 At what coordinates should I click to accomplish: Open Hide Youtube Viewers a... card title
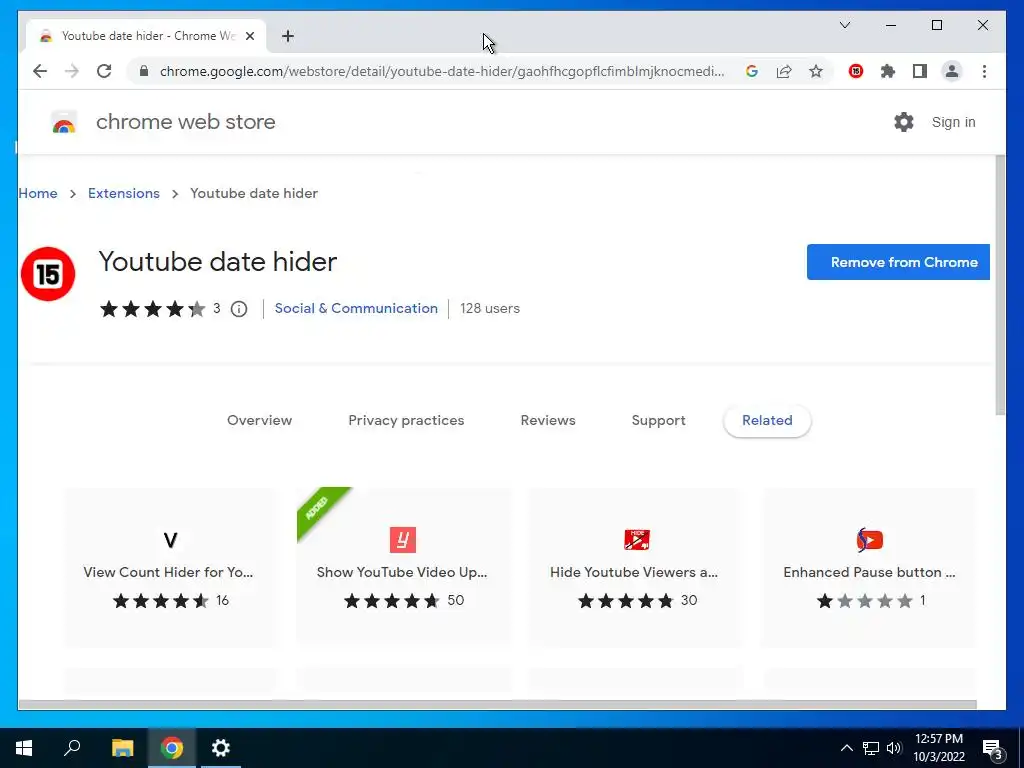point(633,572)
